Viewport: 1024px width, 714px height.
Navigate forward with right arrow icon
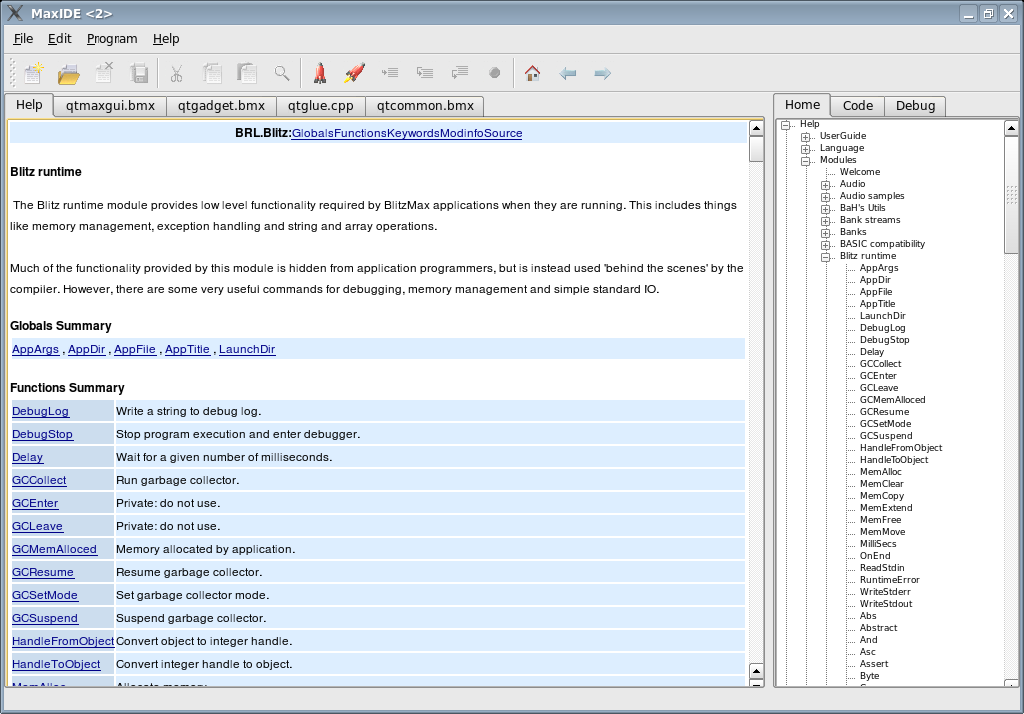point(602,73)
